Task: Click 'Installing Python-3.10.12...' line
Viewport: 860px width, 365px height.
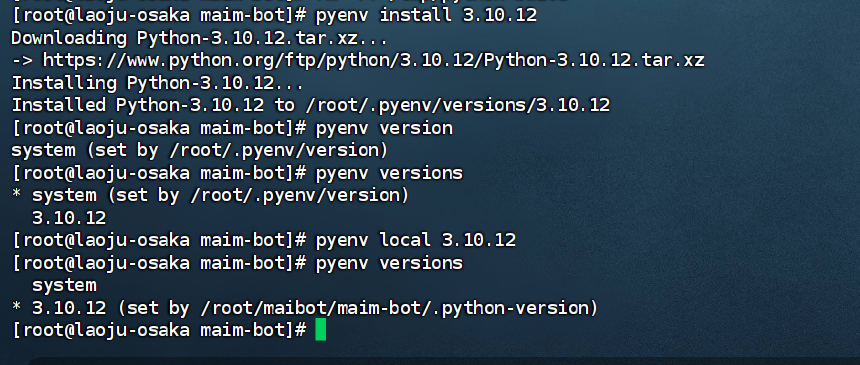Action: coord(157,83)
